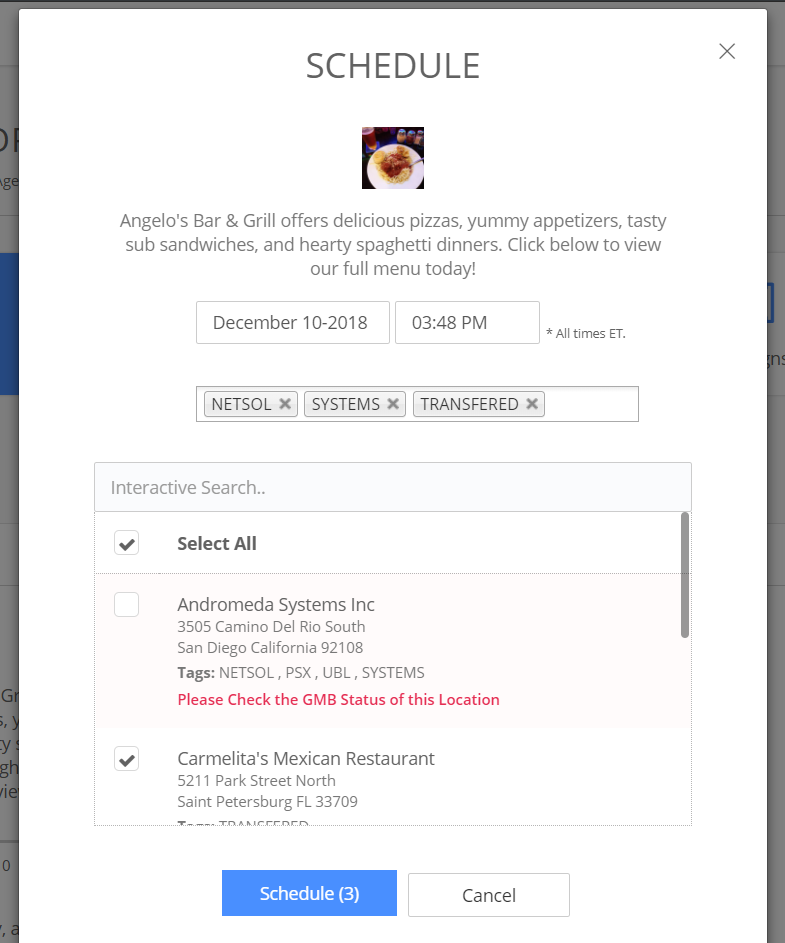
Task: Open the date picker showing December 10-2018
Action: (x=292, y=322)
